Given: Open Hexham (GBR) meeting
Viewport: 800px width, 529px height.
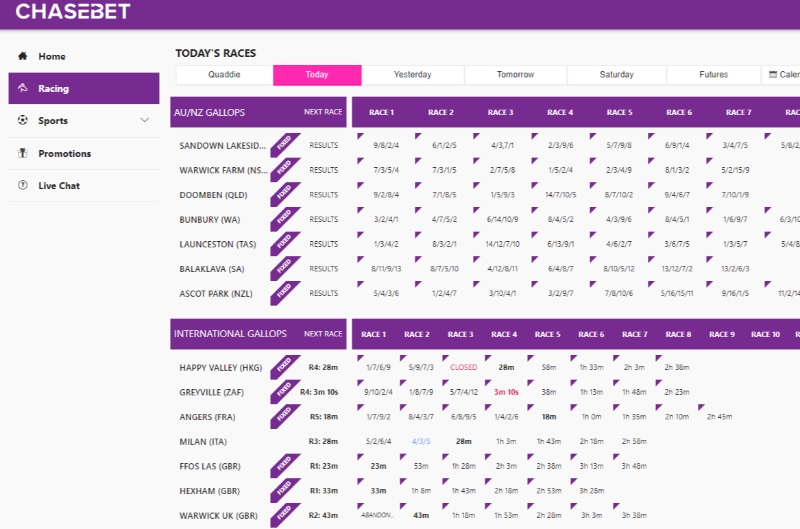Looking at the screenshot, I should pyautogui.click(x=210, y=491).
